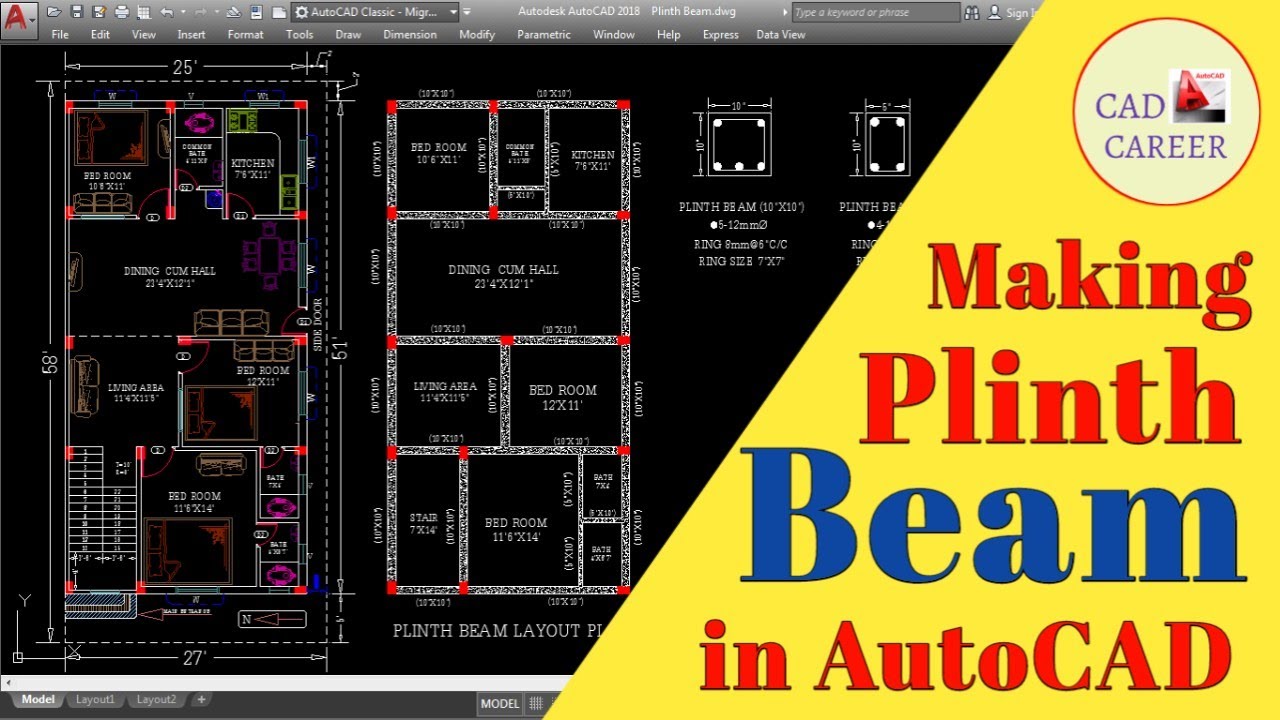Image resolution: width=1280 pixels, height=720 pixels.
Task: Click the binoculars search icon
Action: coord(971,13)
